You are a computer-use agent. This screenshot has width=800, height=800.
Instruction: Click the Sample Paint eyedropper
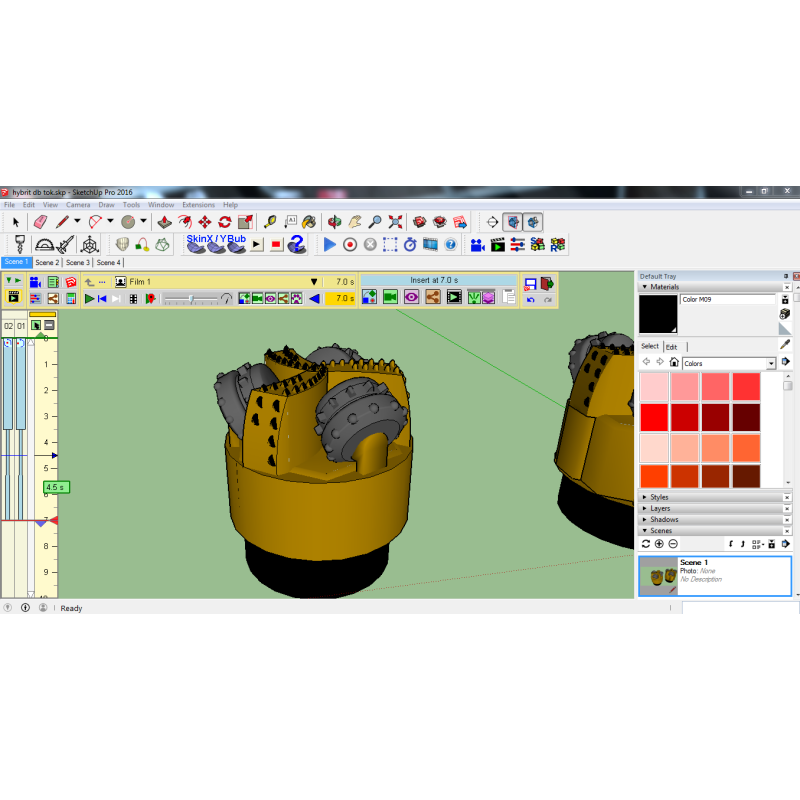(x=785, y=344)
